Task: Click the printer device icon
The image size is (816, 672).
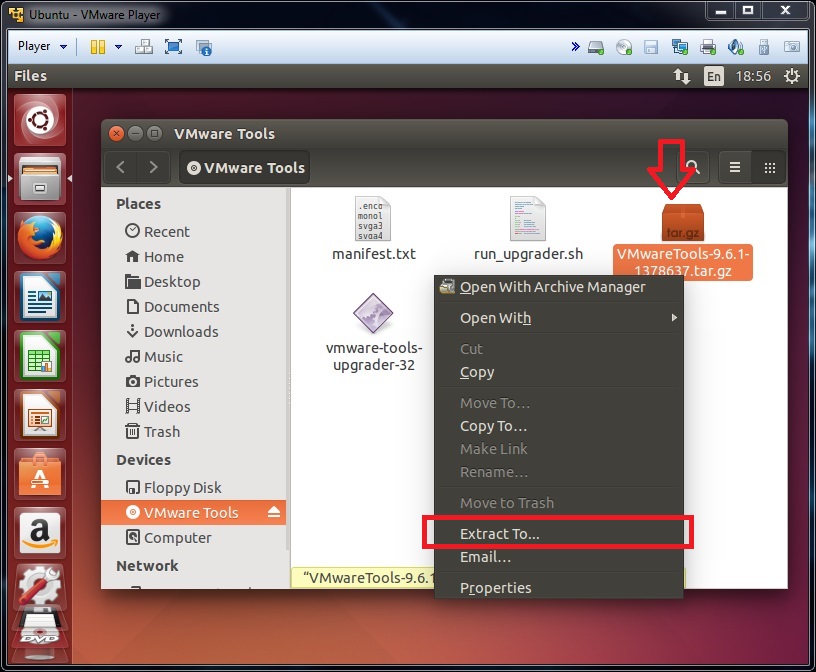Action: tap(708, 47)
